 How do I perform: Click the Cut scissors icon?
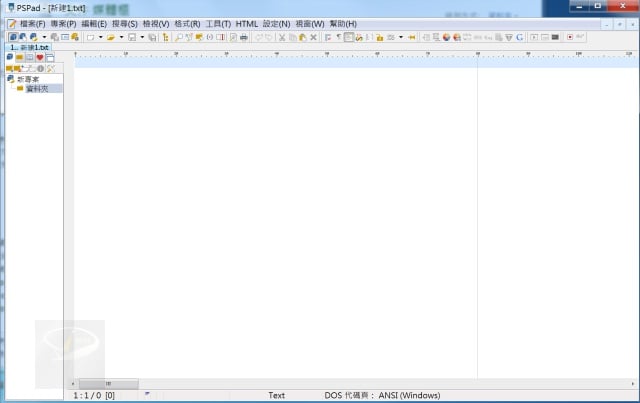(281, 37)
